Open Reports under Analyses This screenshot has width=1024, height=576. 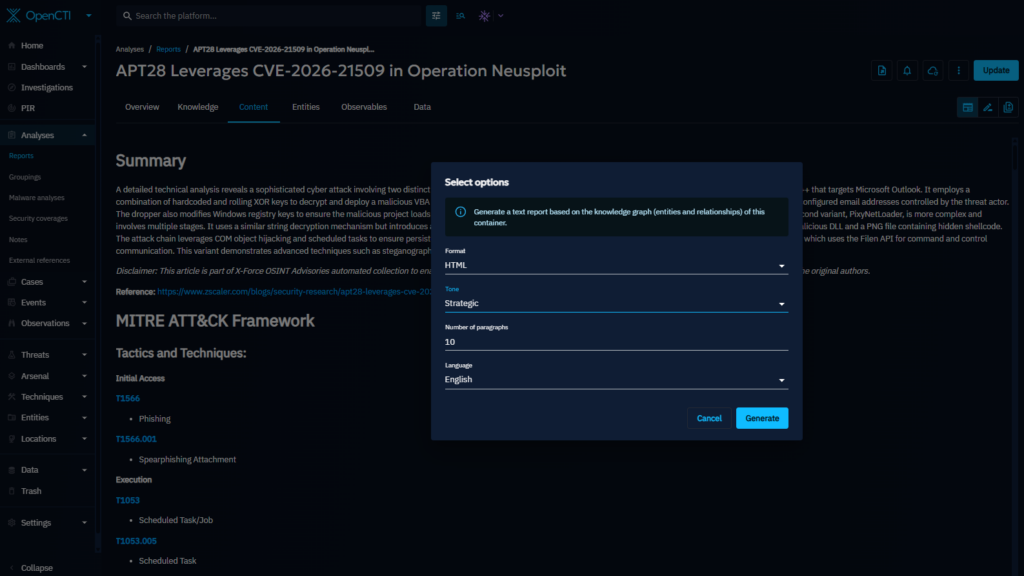[21, 156]
